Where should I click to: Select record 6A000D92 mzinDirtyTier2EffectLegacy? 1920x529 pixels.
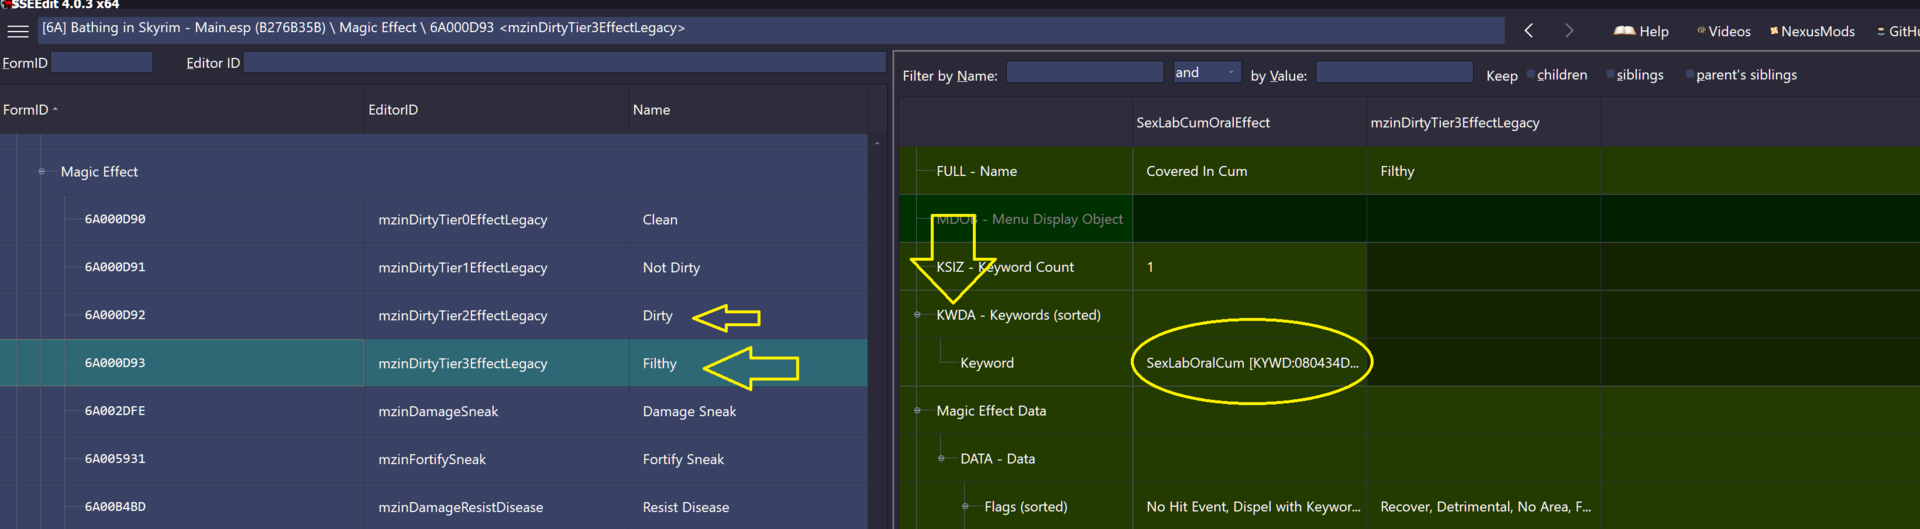(x=434, y=315)
